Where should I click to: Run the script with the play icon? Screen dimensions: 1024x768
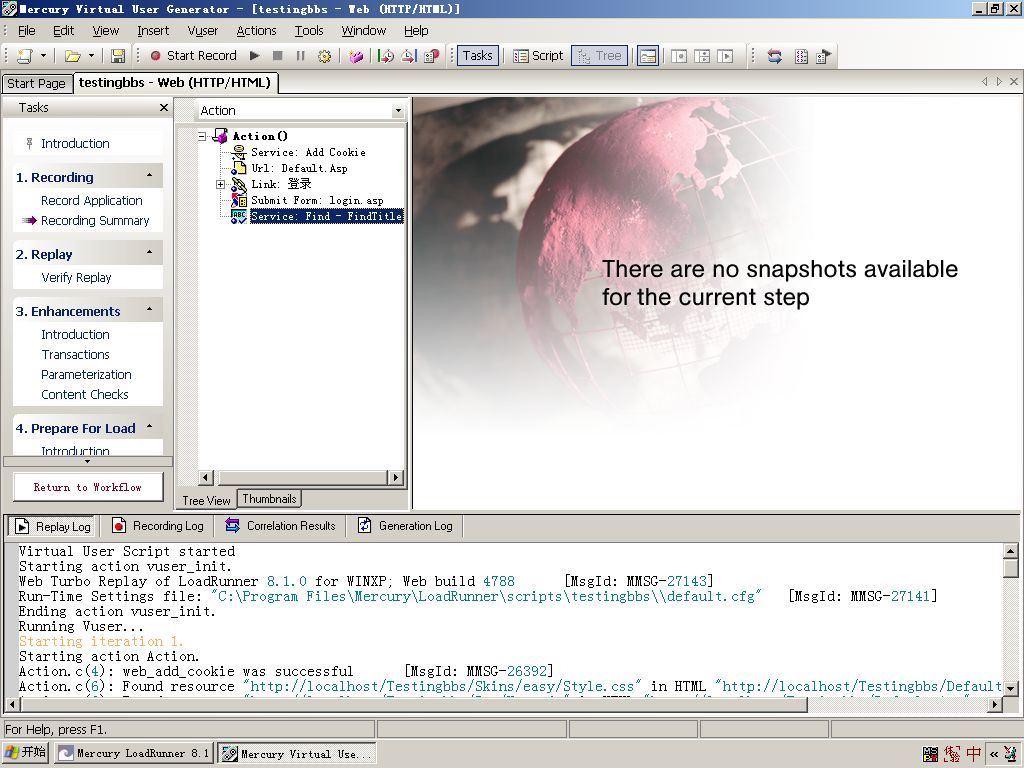point(255,56)
